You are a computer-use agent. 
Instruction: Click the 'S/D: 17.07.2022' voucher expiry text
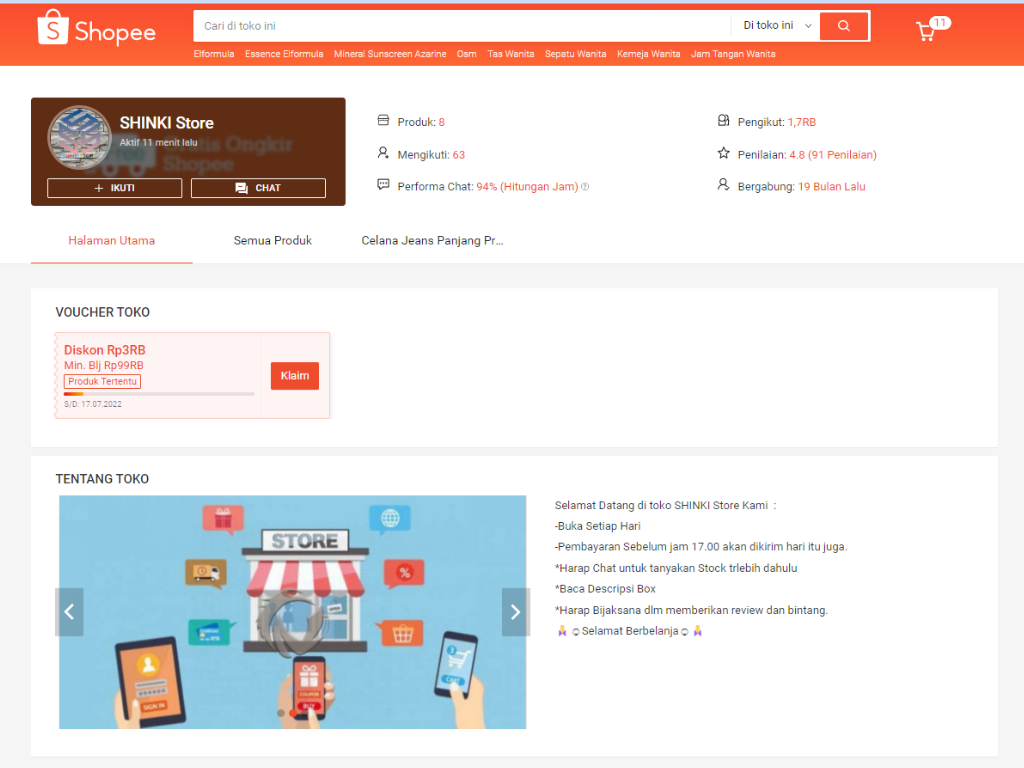(x=93, y=404)
